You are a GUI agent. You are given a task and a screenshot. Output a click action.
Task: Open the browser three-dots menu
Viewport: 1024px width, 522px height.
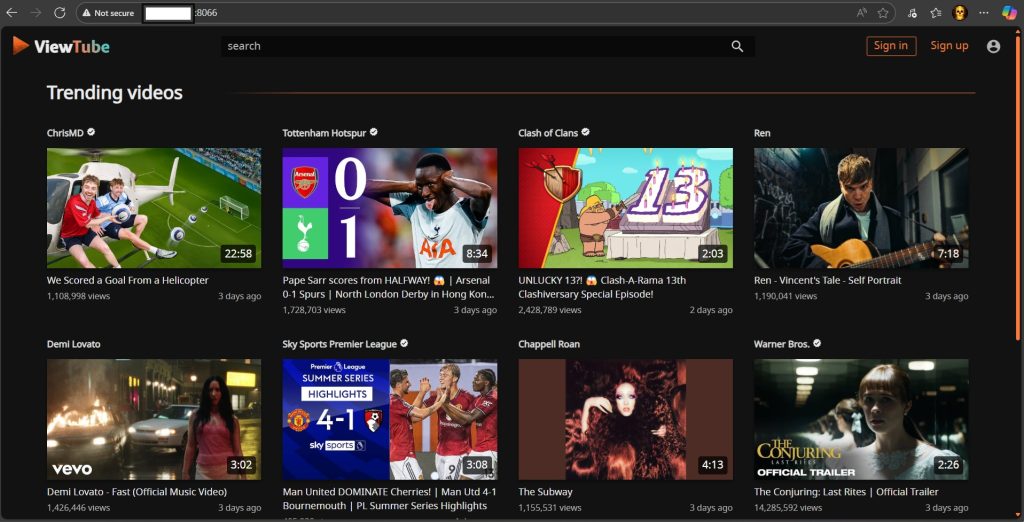(984, 13)
